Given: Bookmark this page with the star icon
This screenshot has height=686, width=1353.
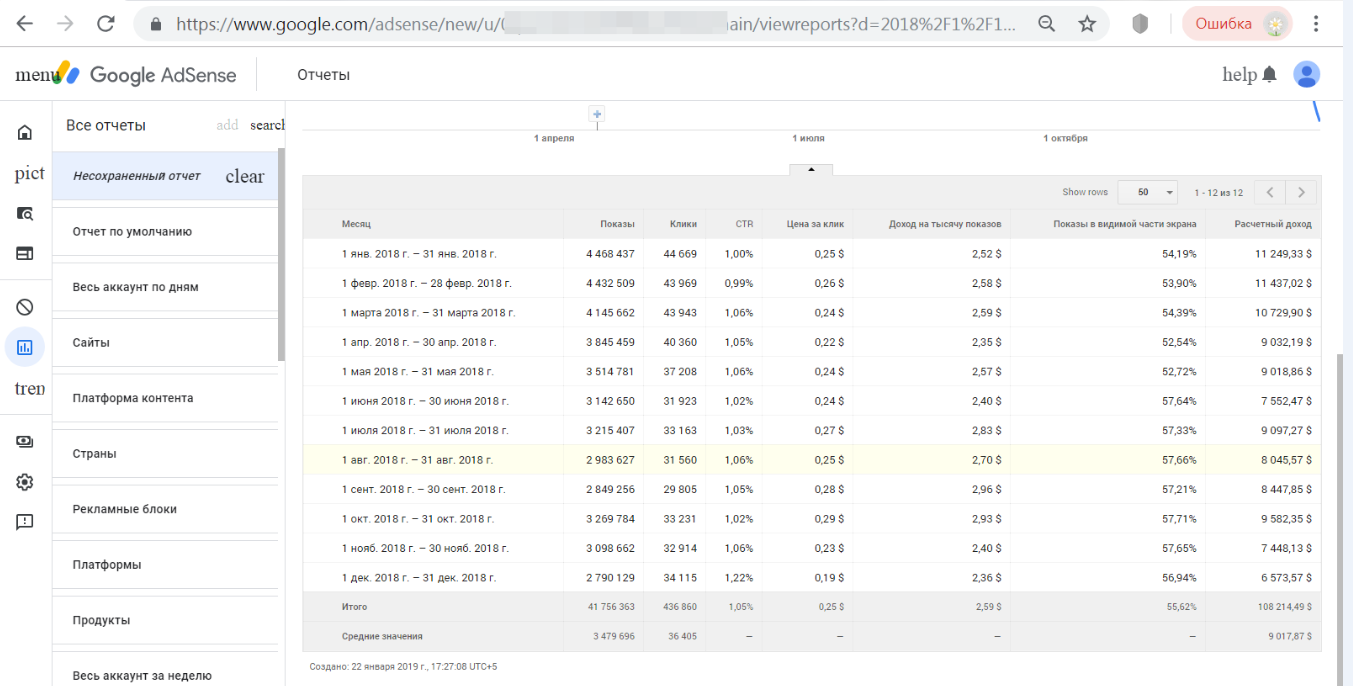Looking at the screenshot, I should tap(1087, 24).
